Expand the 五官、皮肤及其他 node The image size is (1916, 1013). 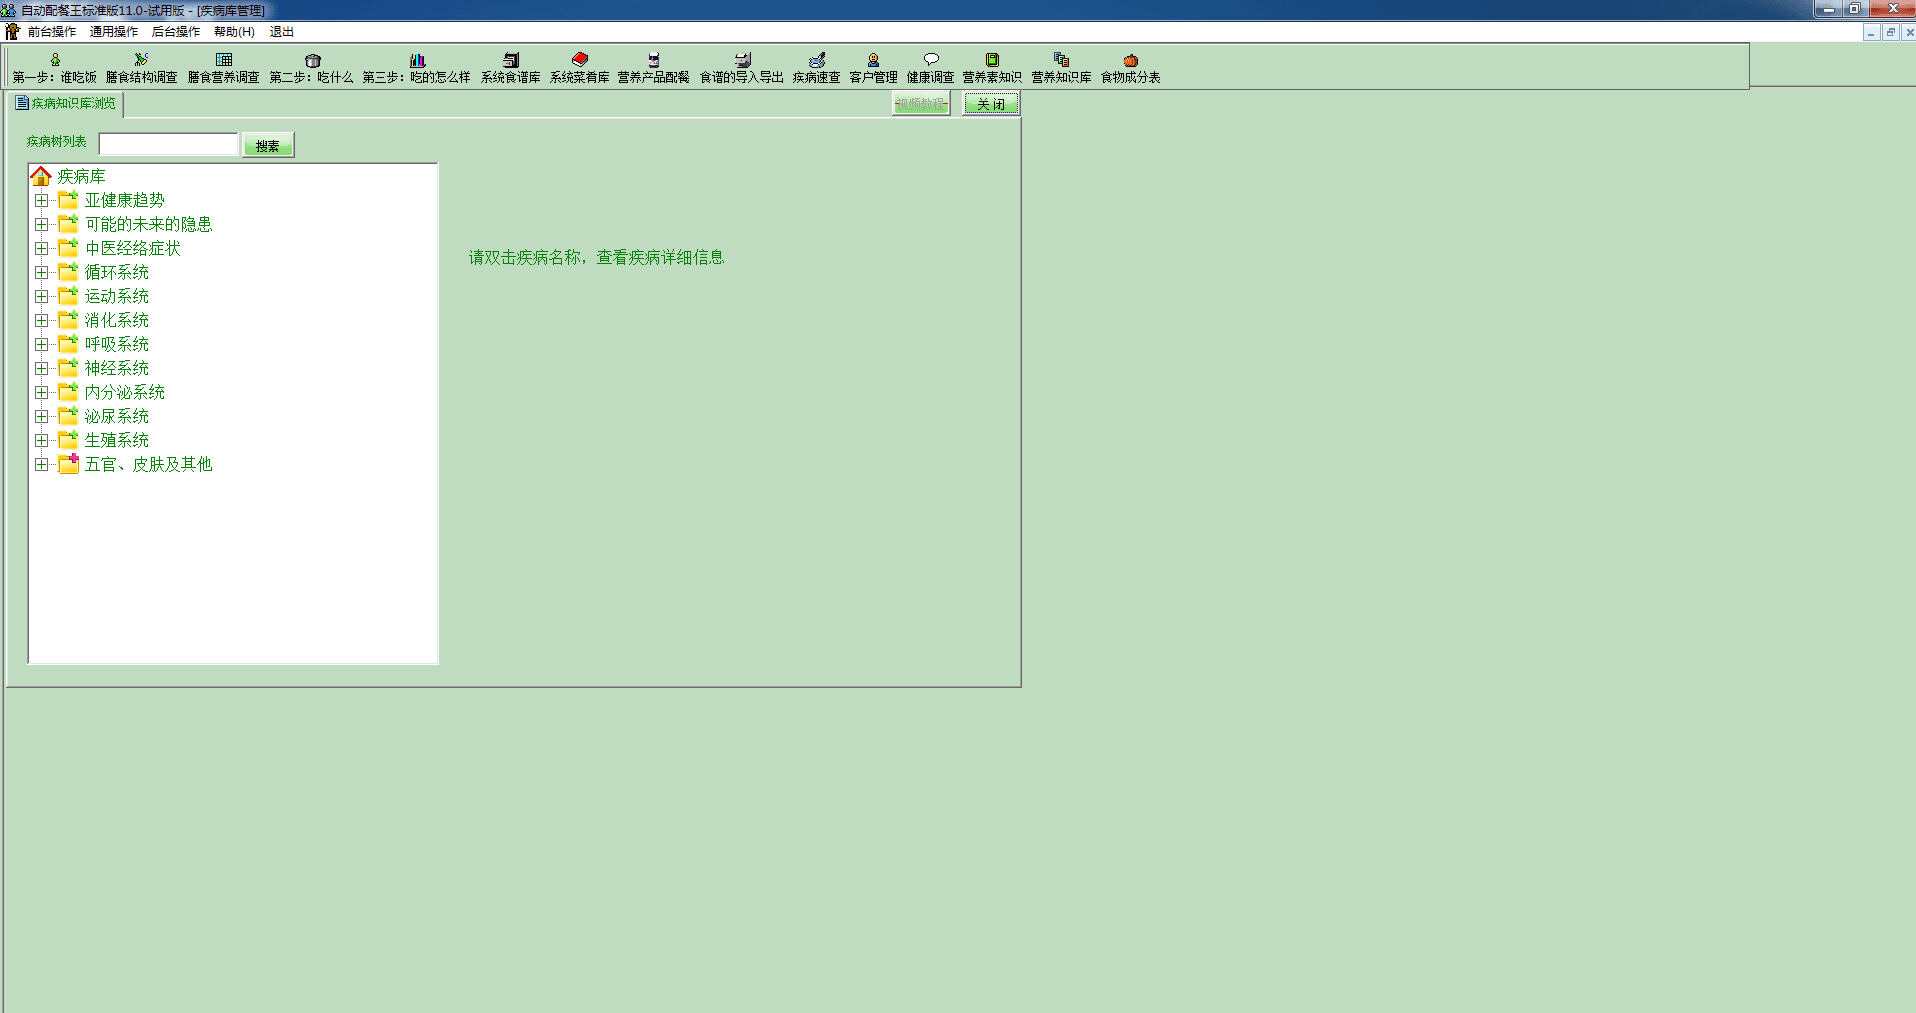tap(41, 464)
